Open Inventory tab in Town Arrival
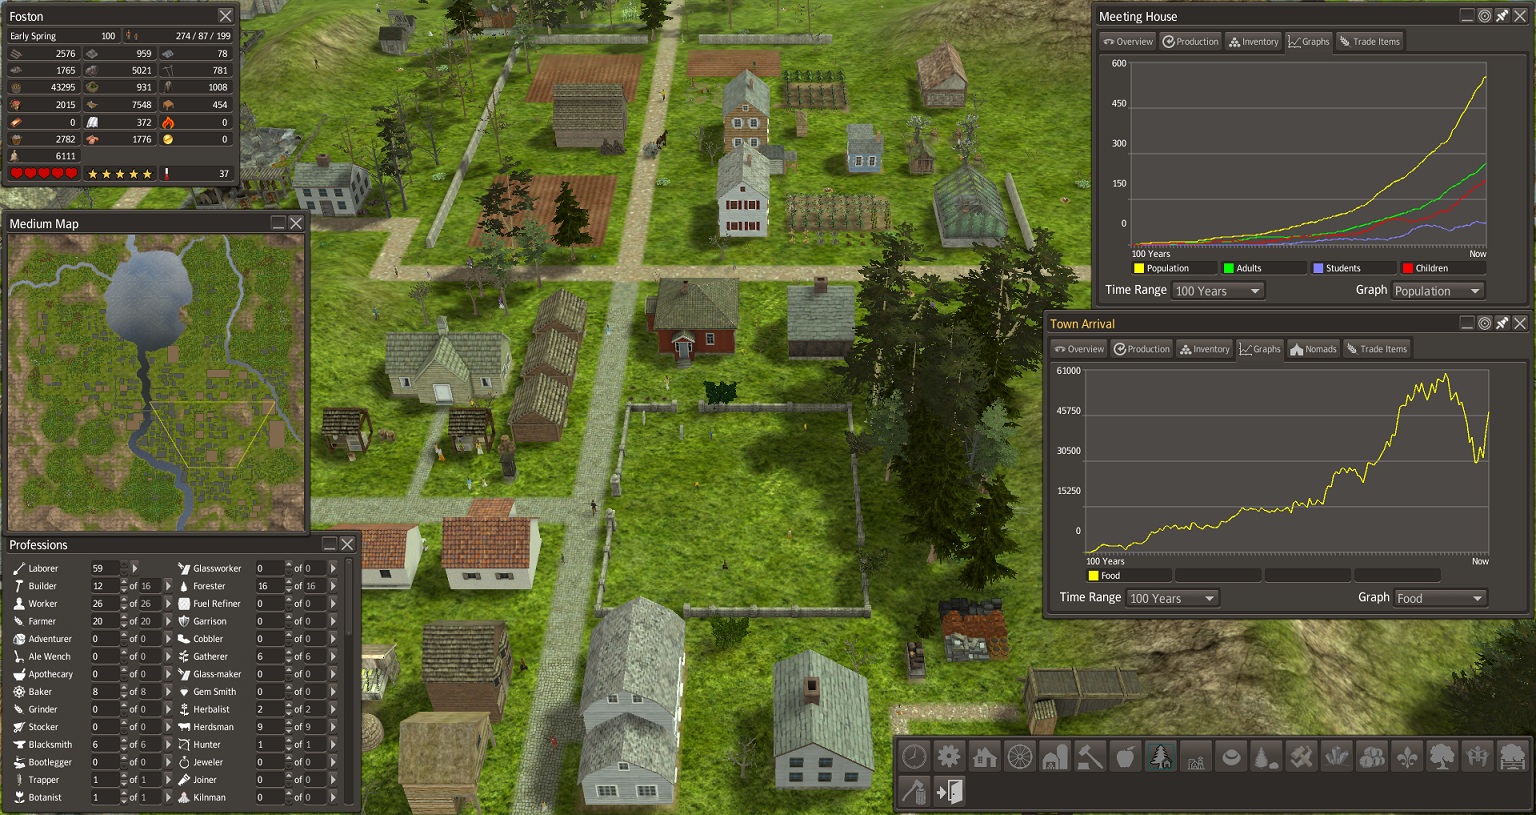 (x=1204, y=348)
